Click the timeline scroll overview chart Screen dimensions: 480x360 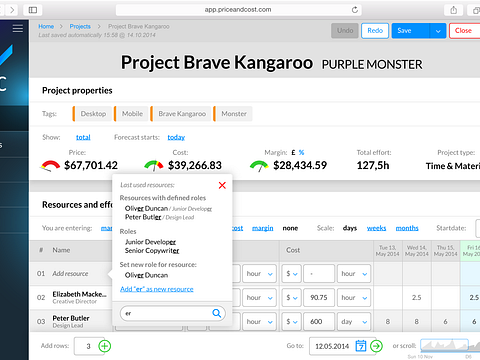click(444, 346)
